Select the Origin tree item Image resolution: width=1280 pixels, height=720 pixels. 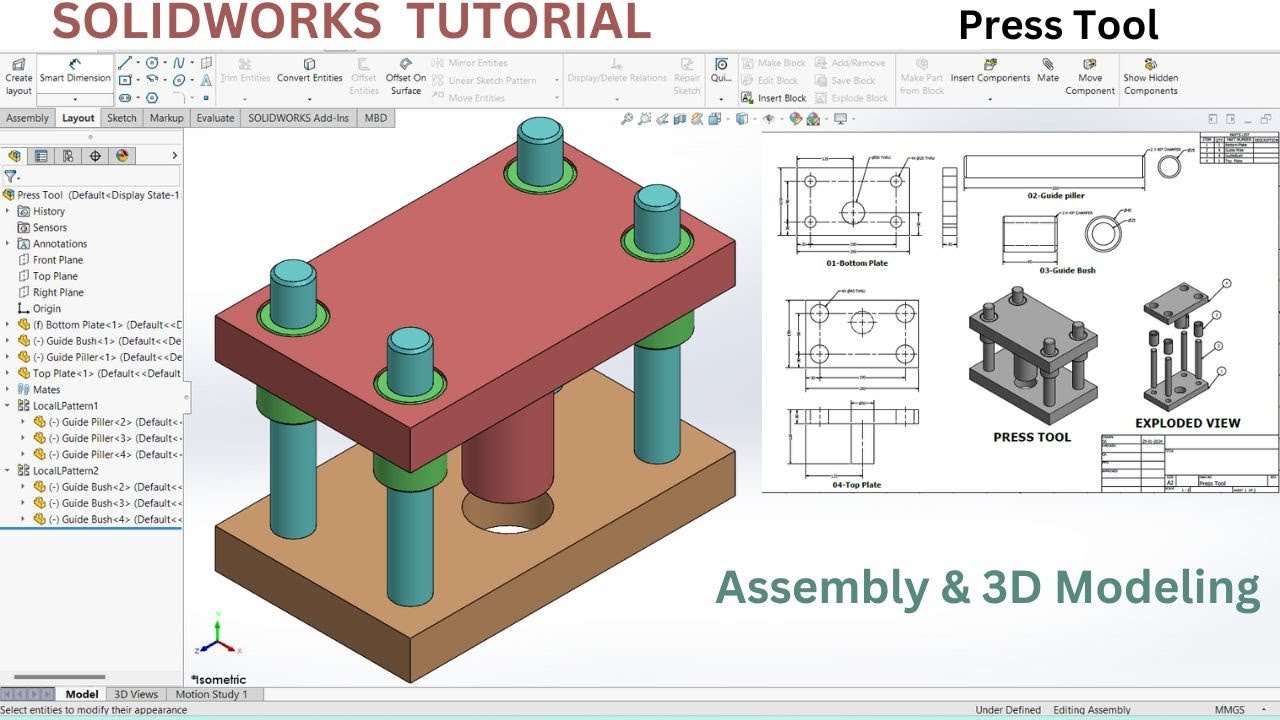(38, 309)
